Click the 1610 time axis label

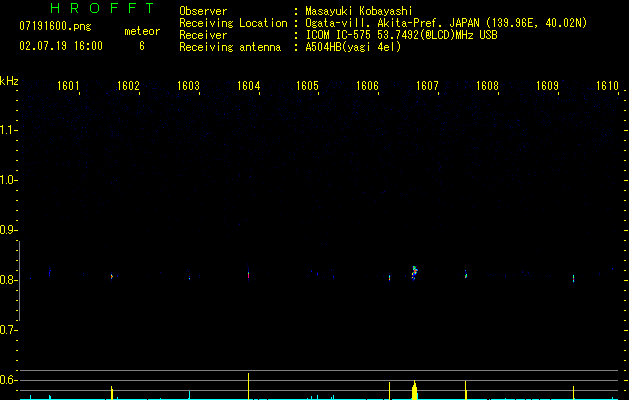click(x=607, y=85)
